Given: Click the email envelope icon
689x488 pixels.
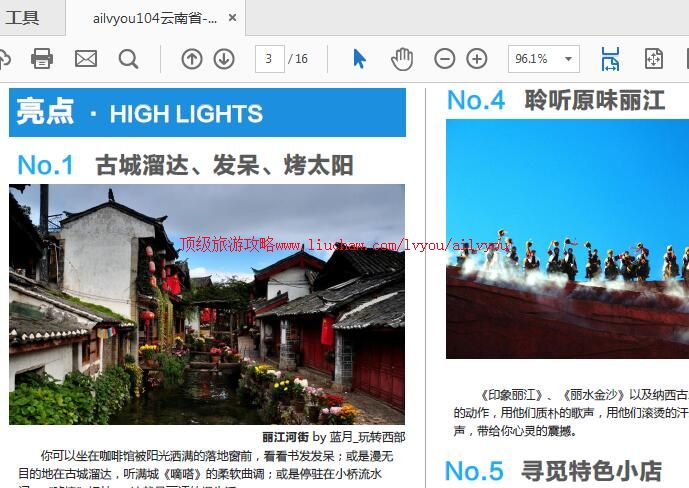Looking at the screenshot, I should [86, 59].
